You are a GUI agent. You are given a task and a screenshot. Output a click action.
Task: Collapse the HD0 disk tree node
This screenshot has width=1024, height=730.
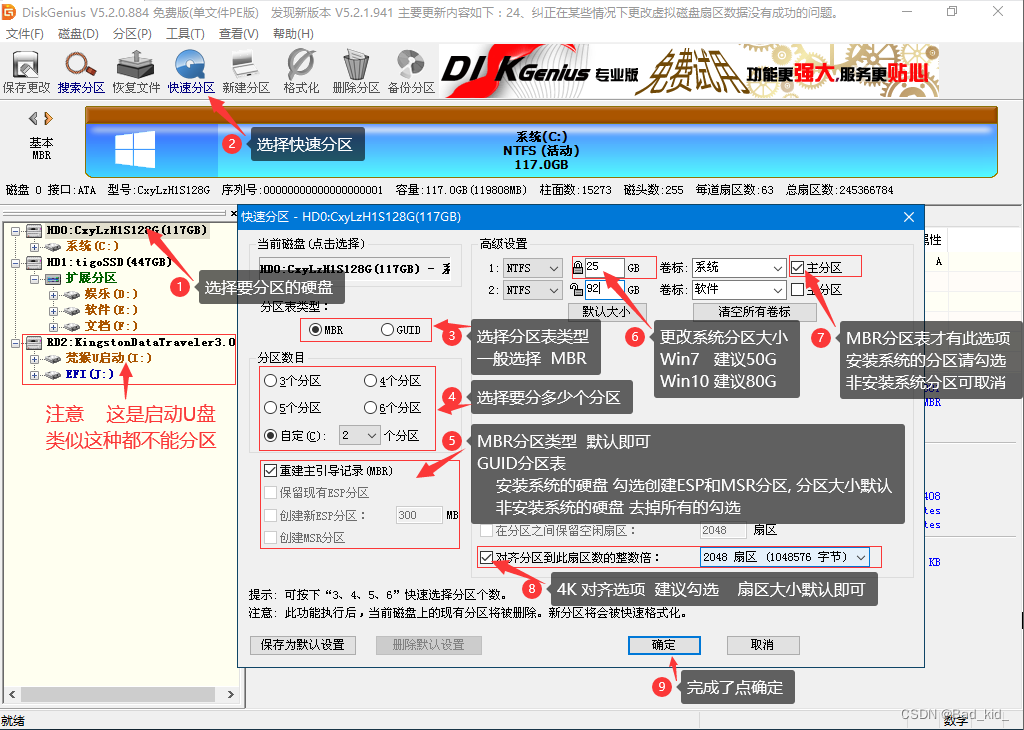(x=15, y=230)
